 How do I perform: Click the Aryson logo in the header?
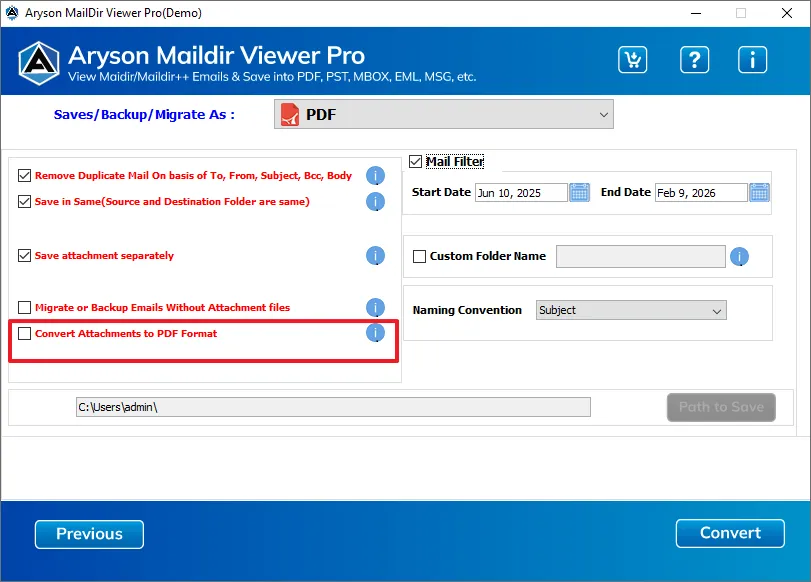[x=39, y=63]
